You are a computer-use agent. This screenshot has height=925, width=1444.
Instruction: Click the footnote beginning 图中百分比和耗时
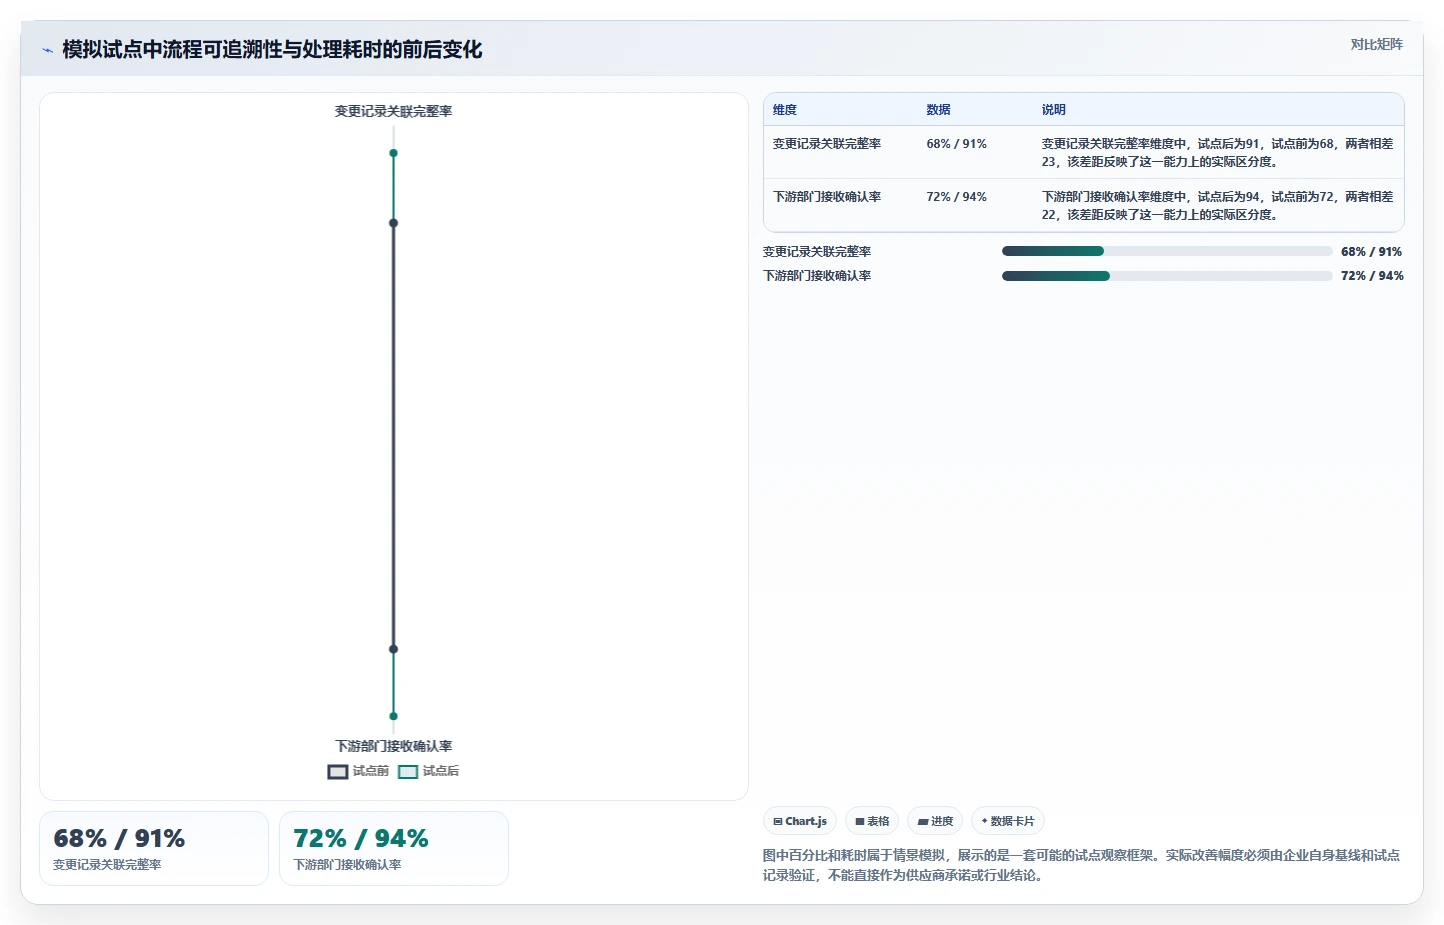click(x=1081, y=865)
